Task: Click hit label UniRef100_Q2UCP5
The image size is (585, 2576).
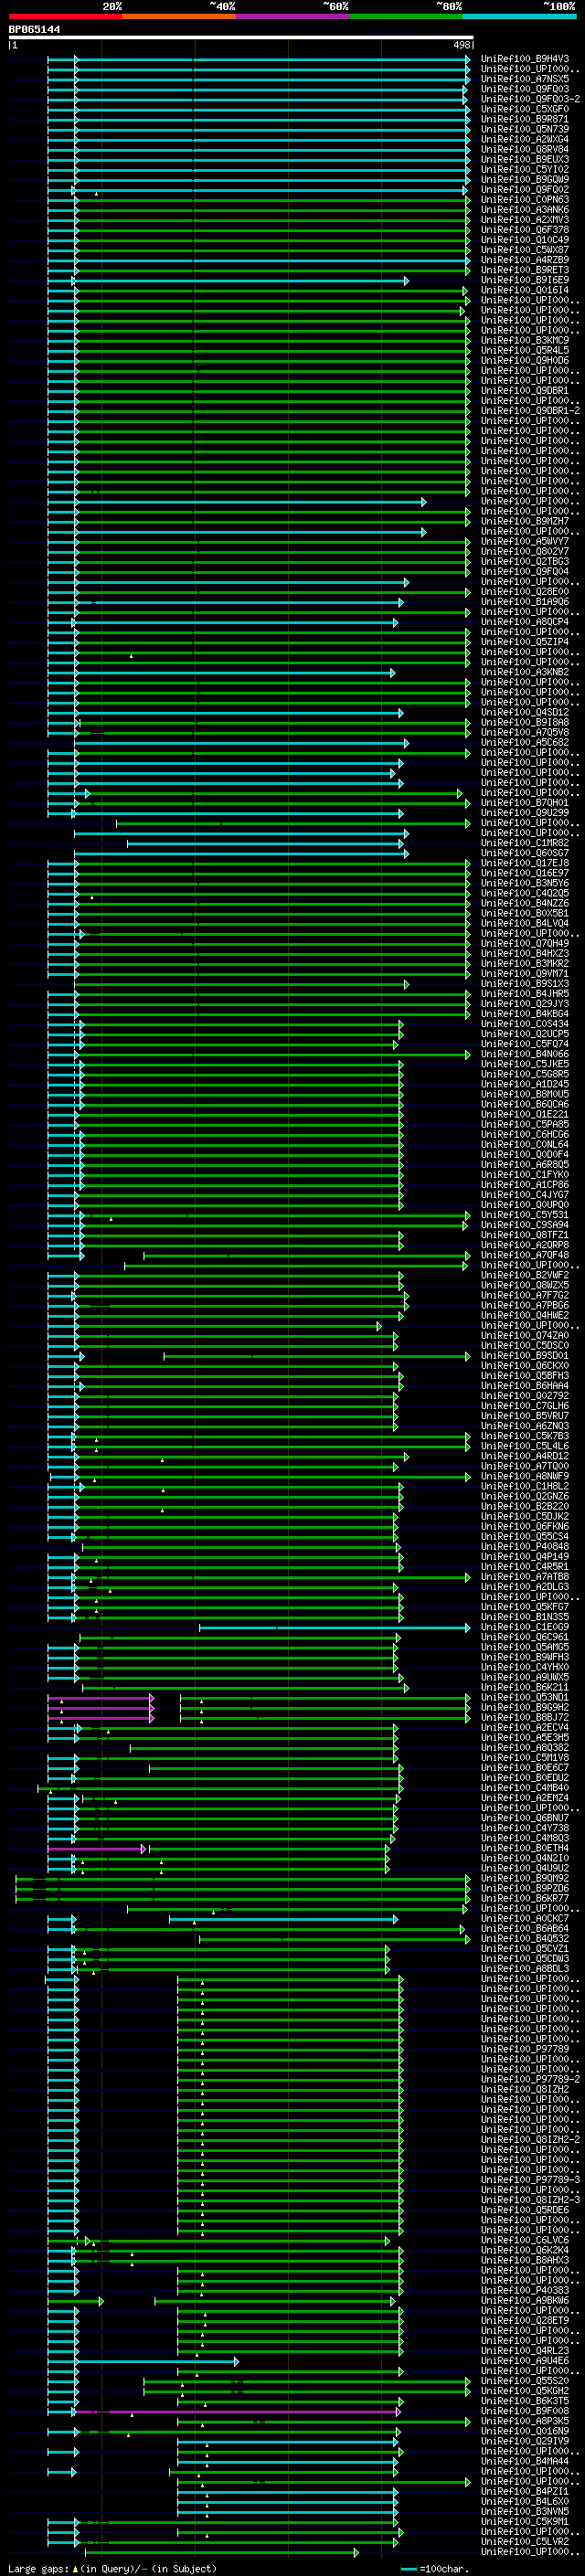Action: (x=525, y=1034)
